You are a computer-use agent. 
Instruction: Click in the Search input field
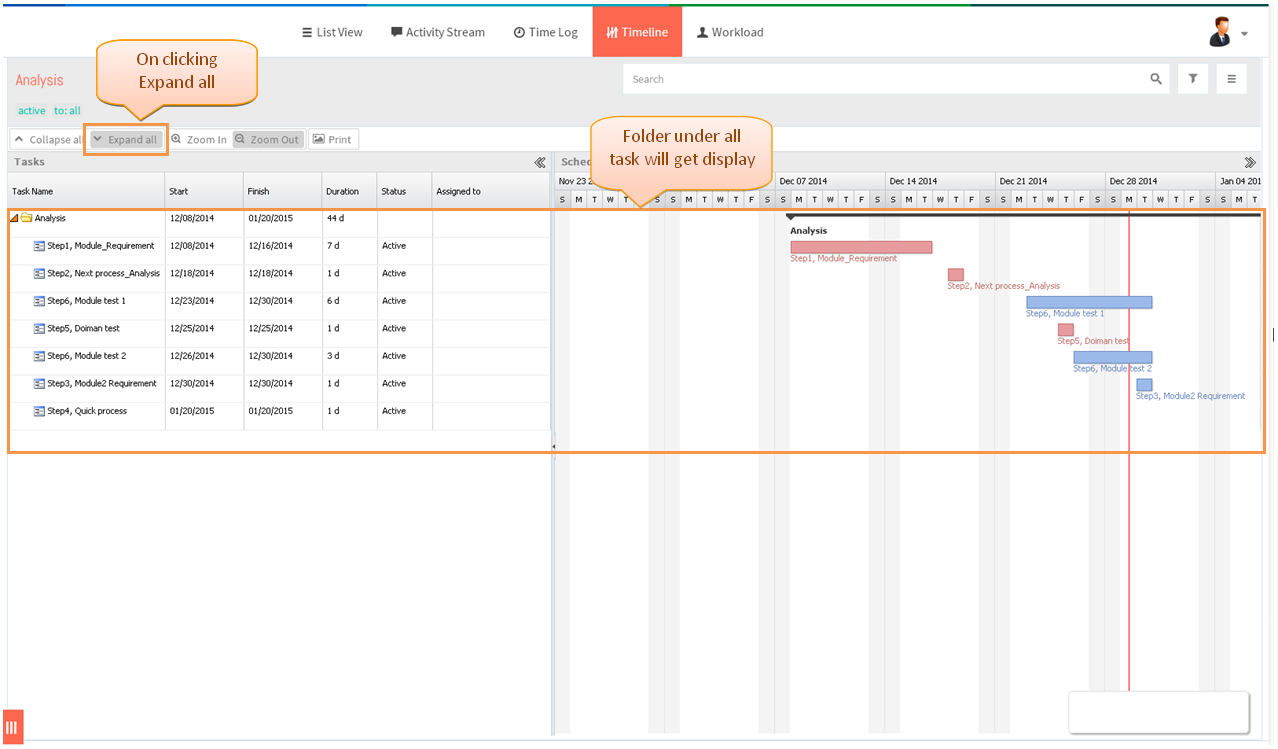[885, 79]
